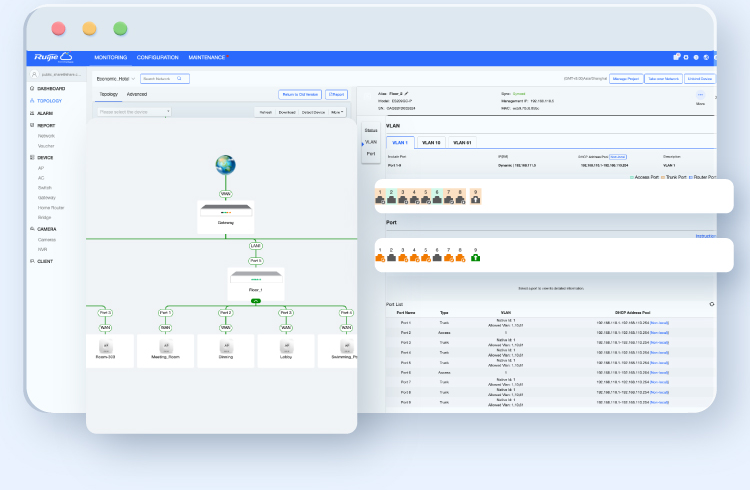Viewport: 750px width, 490px height.
Task: Select TOPOLOGY in the left sidebar
Action: pos(49,101)
